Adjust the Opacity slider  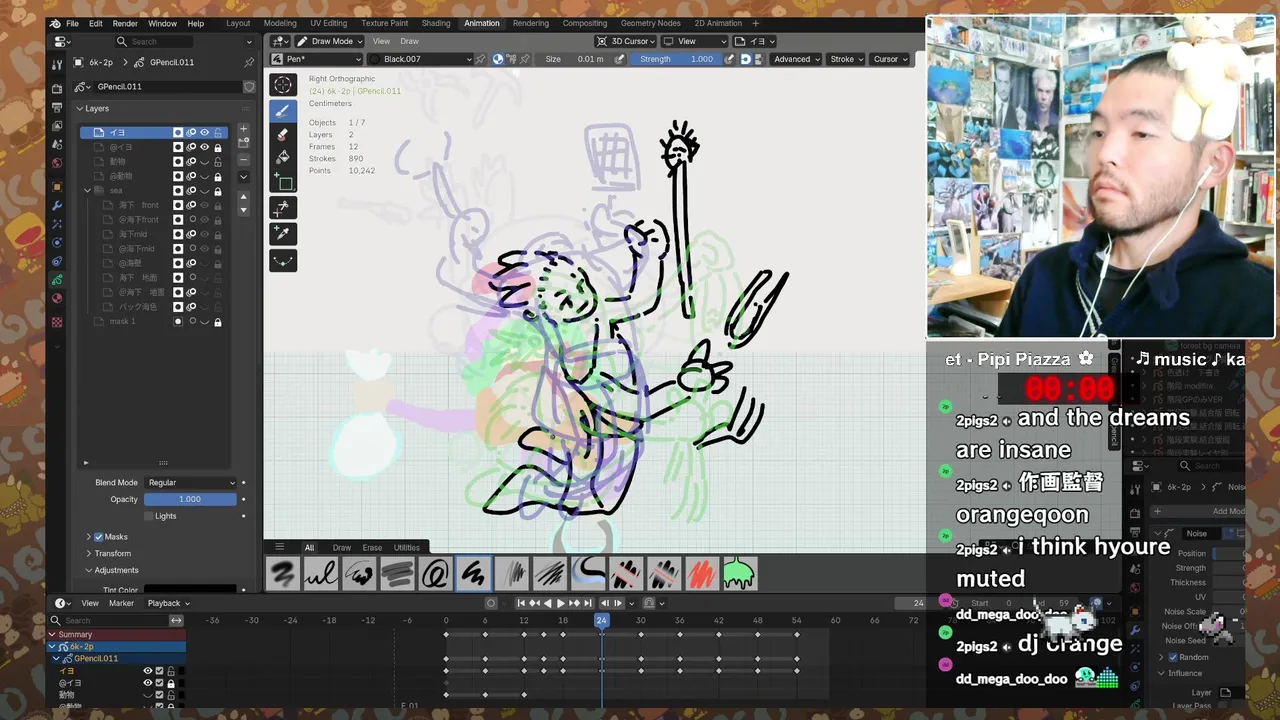[x=190, y=499]
